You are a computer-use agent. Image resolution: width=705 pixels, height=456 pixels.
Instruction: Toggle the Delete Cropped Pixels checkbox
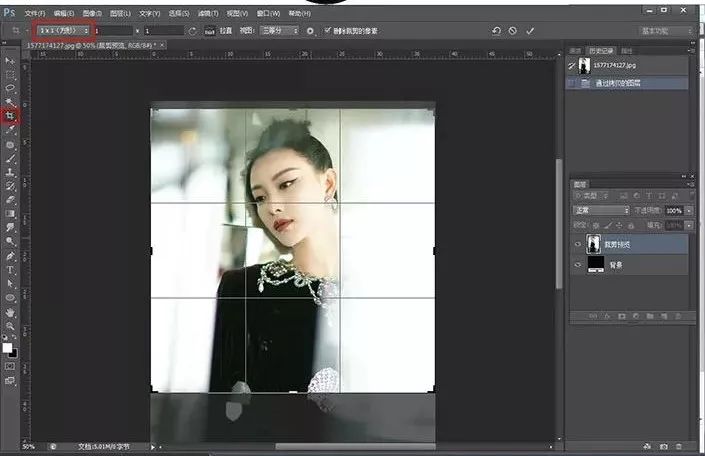(327, 31)
